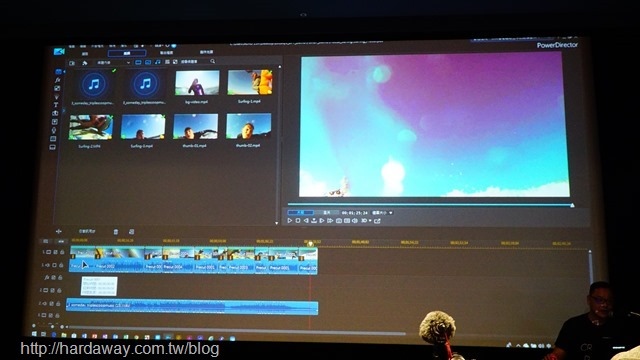Click the volume speaker icon under preview

(355, 221)
